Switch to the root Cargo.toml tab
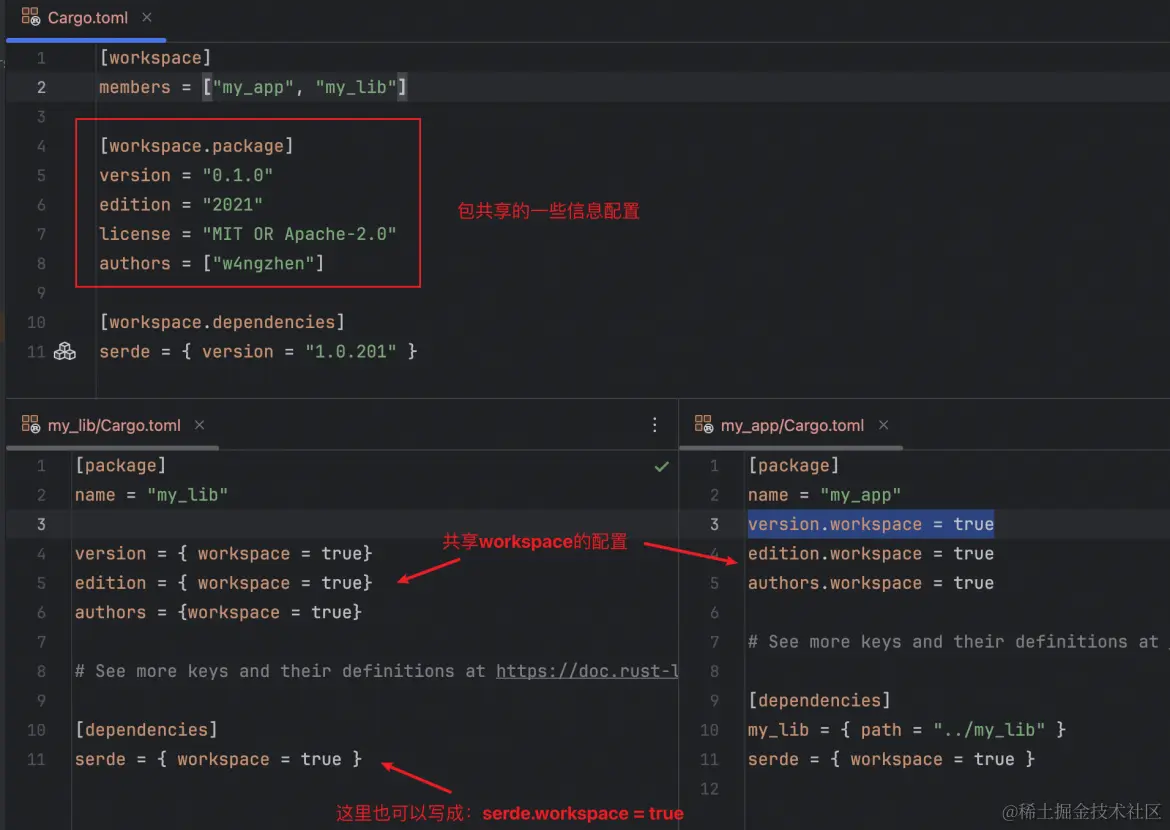The height and width of the screenshot is (830, 1170). click(x=87, y=18)
